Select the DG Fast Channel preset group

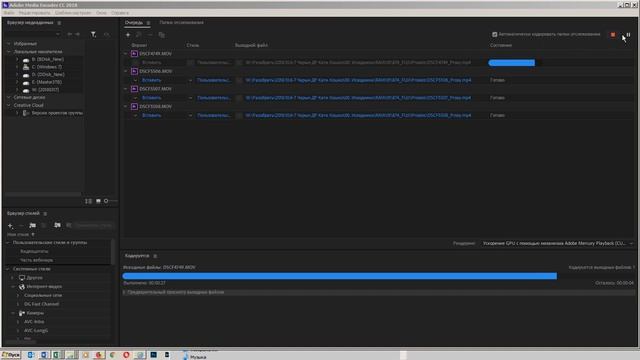pos(41,304)
